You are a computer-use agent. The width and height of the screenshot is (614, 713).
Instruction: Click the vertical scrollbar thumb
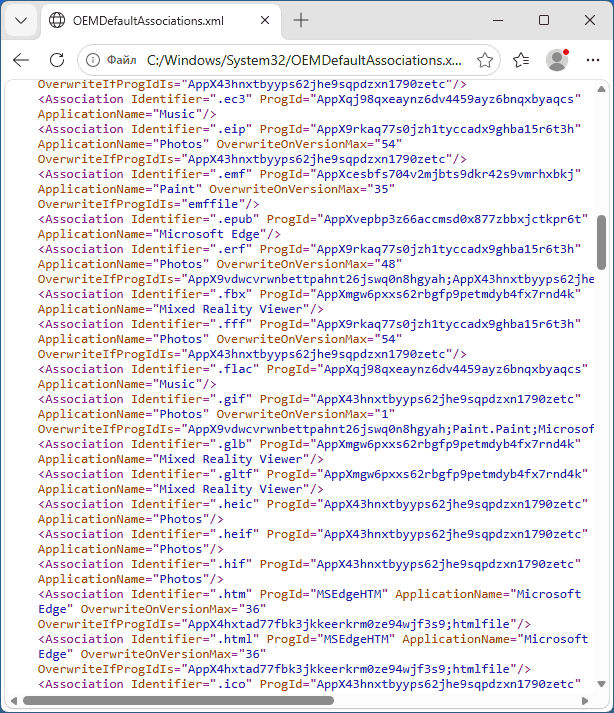[x=601, y=242]
